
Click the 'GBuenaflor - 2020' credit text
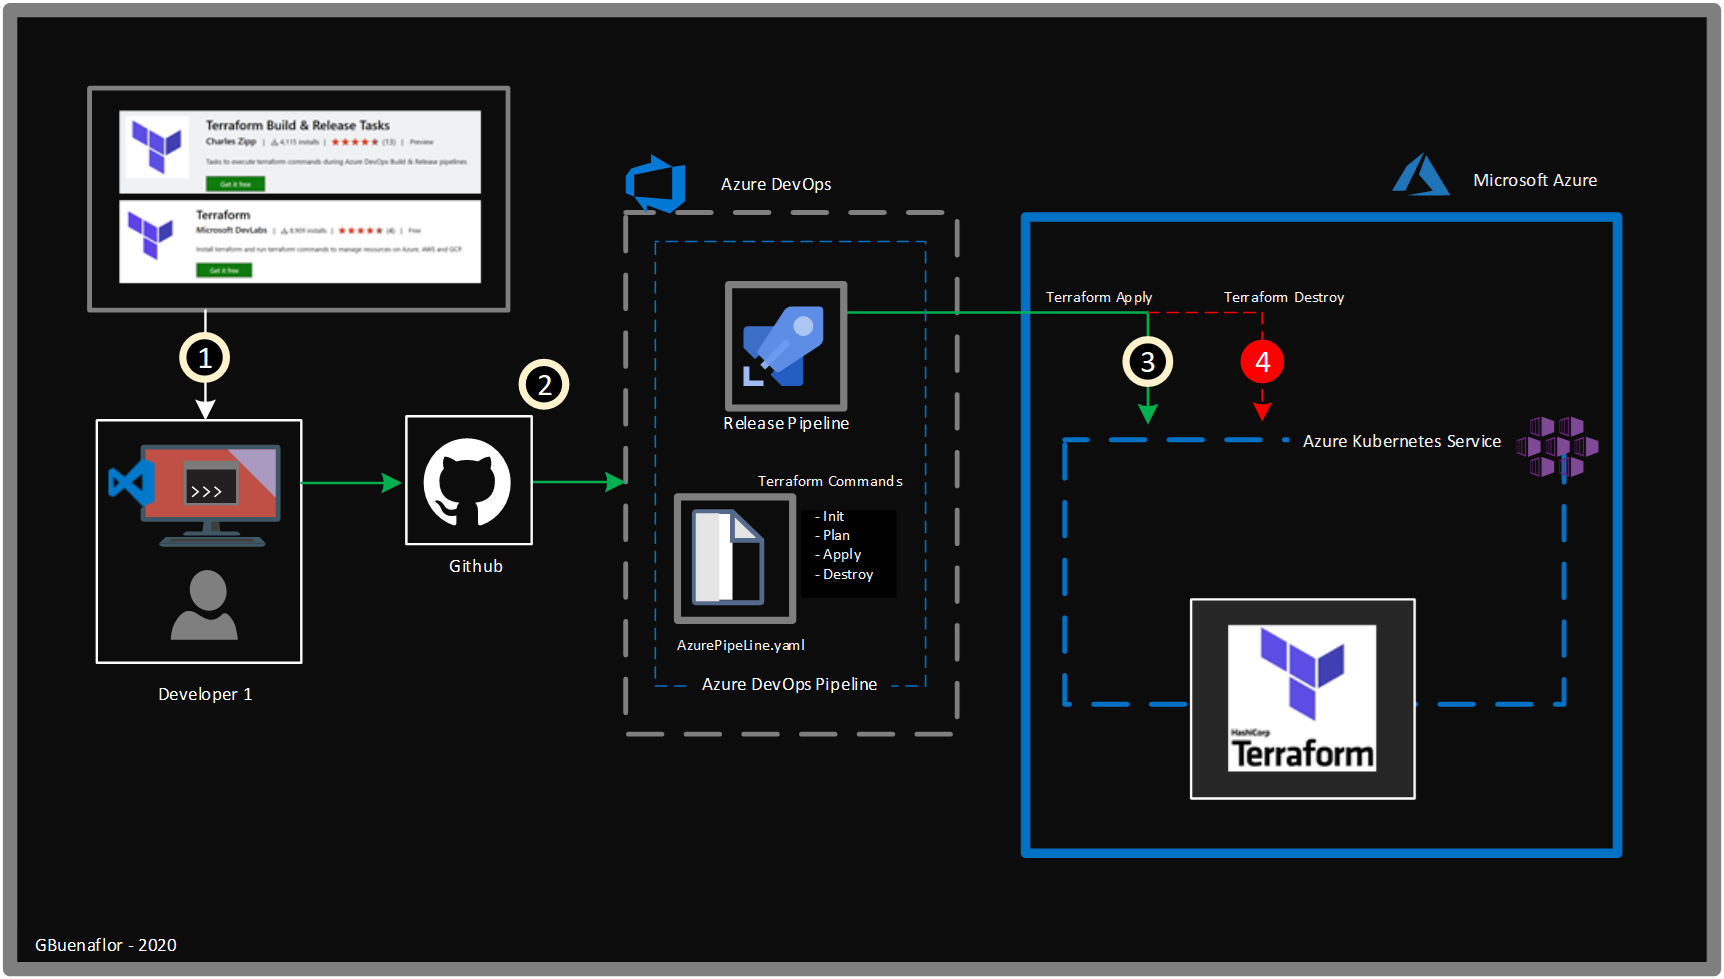(106, 945)
